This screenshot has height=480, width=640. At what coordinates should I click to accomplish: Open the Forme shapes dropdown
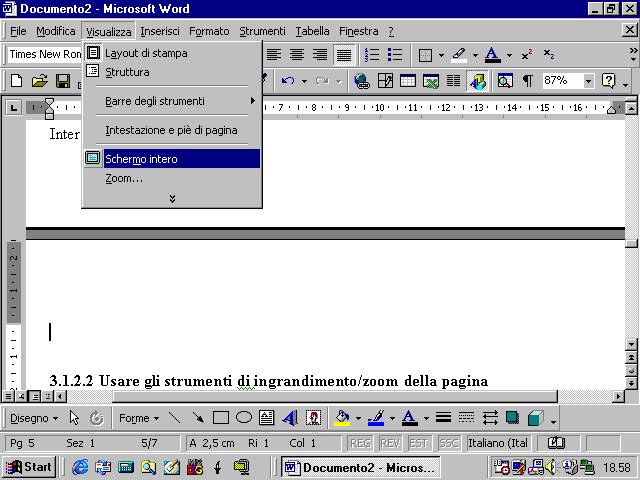[x=139, y=418]
